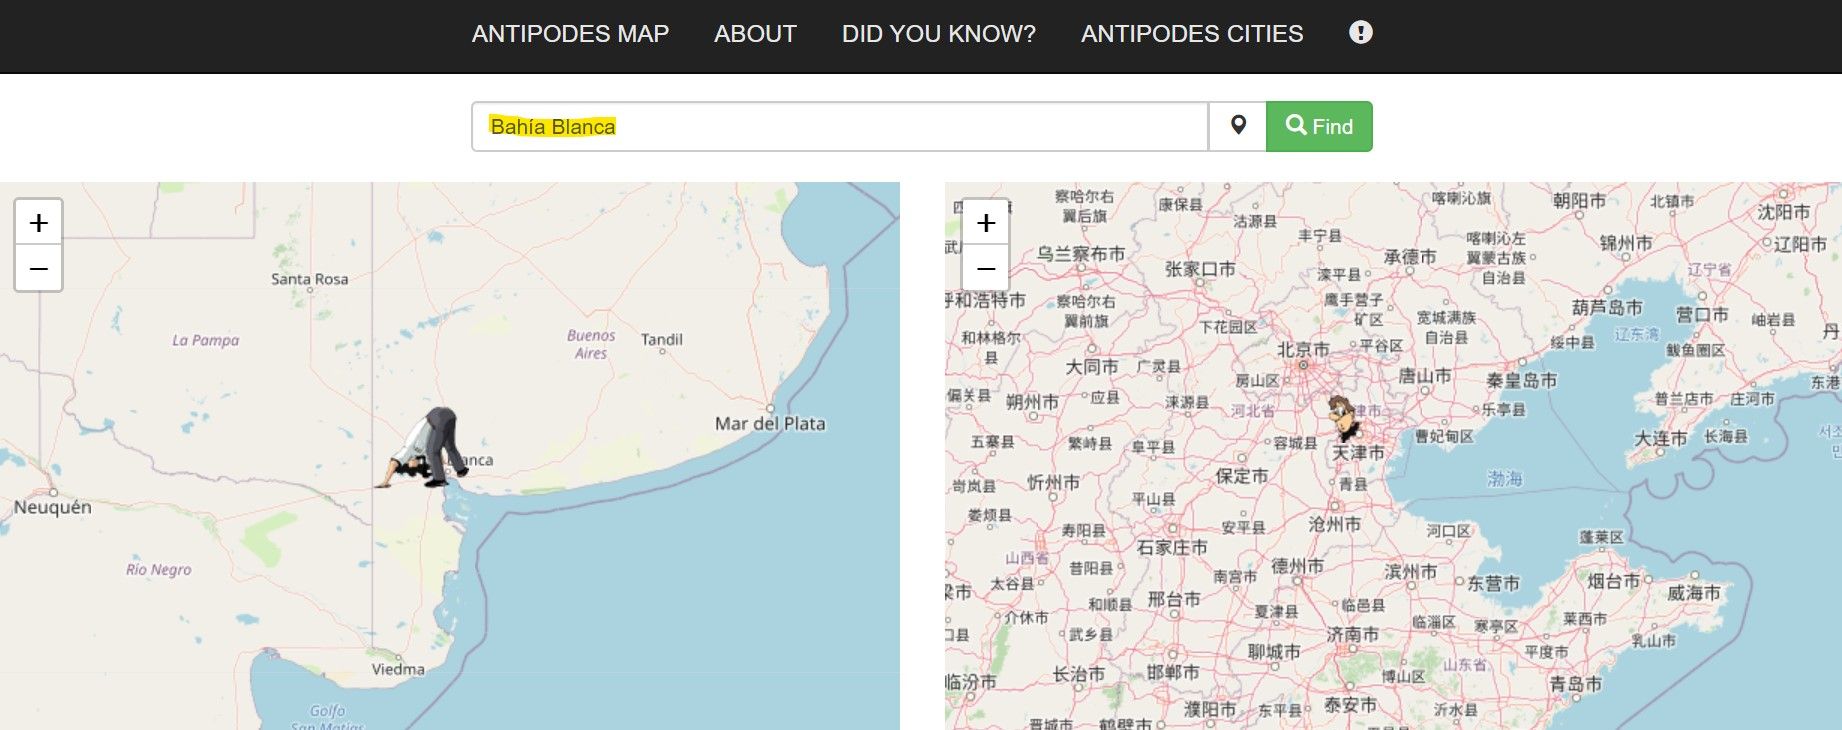Click the Neuquén city label

click(x=52, y=507)
